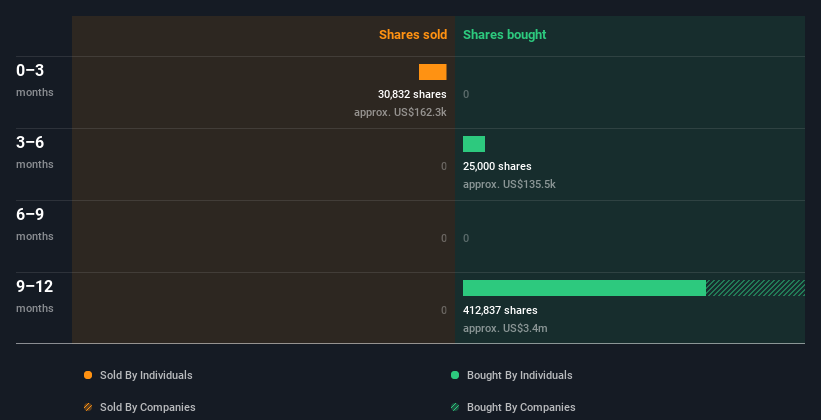Click the 412,837 shares value
This screenshot has width=821, height=420.
click(x=500, y=310)
